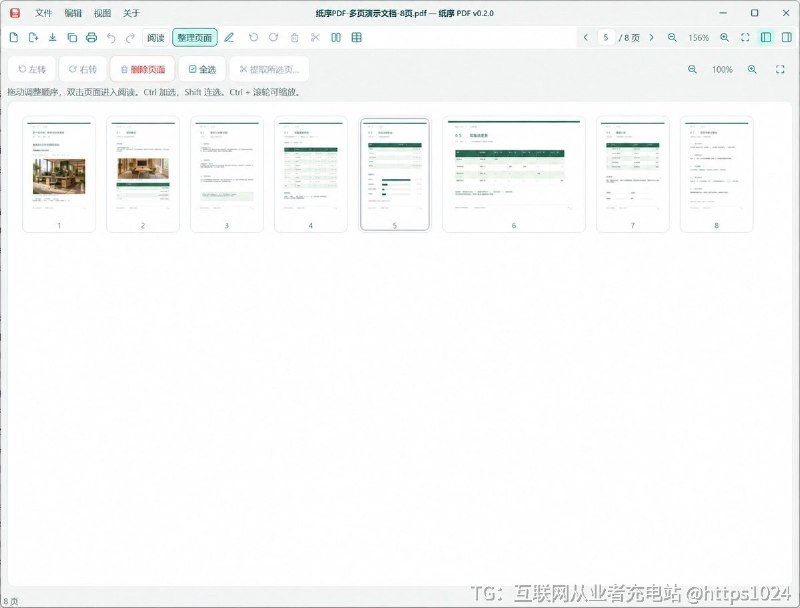The height and width of the screenshot is (608, 800).
Task: Select page 4 thumbnail
Action: click(311, 174)
